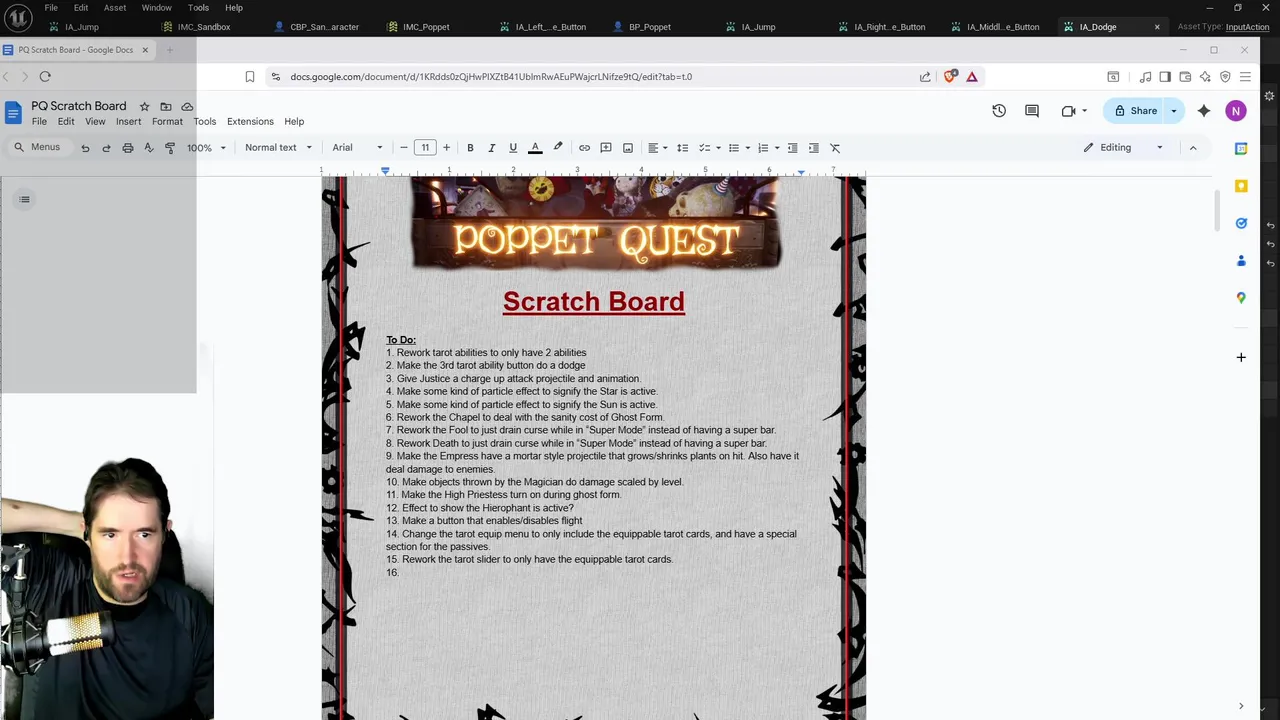This screenshot has height=720, width=1280.
Task: Show document outline with the tabs icon
Action: 25,199
